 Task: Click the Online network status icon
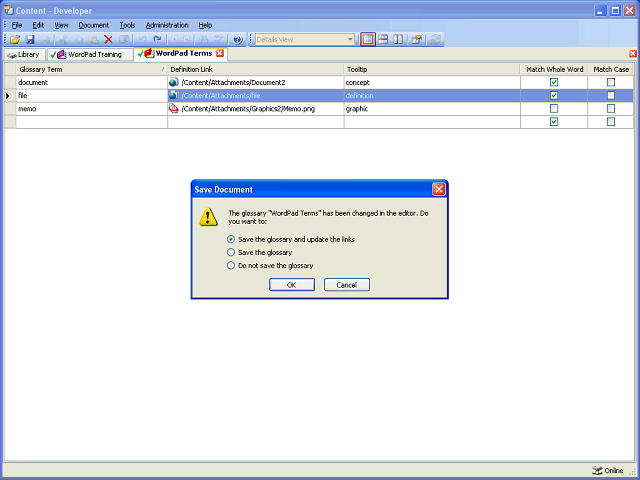pyautogui.click(x=597, y=471)
